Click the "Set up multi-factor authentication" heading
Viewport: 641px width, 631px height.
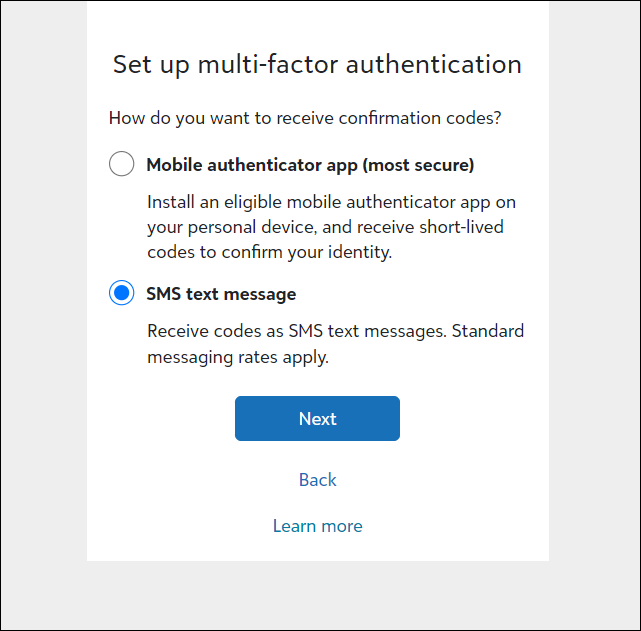click(x=317, y=65)
